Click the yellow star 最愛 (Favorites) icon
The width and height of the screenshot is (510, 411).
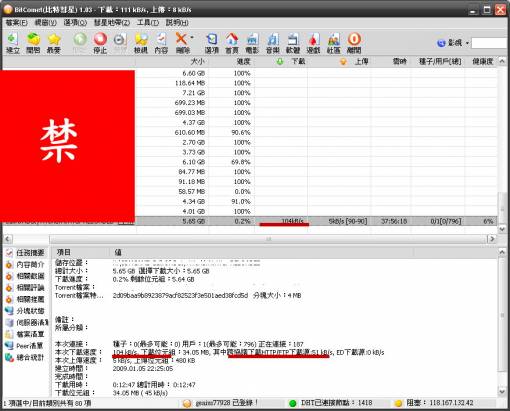(53, 43)
